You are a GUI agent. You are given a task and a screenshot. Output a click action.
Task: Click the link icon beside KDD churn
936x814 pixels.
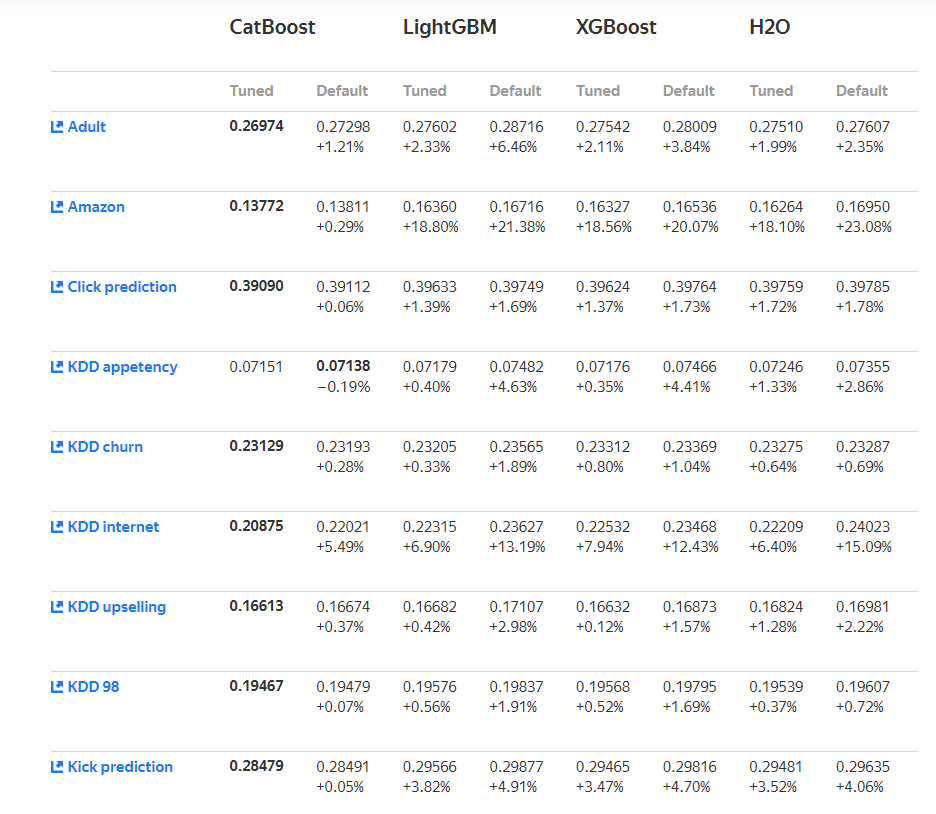(57, 447)
